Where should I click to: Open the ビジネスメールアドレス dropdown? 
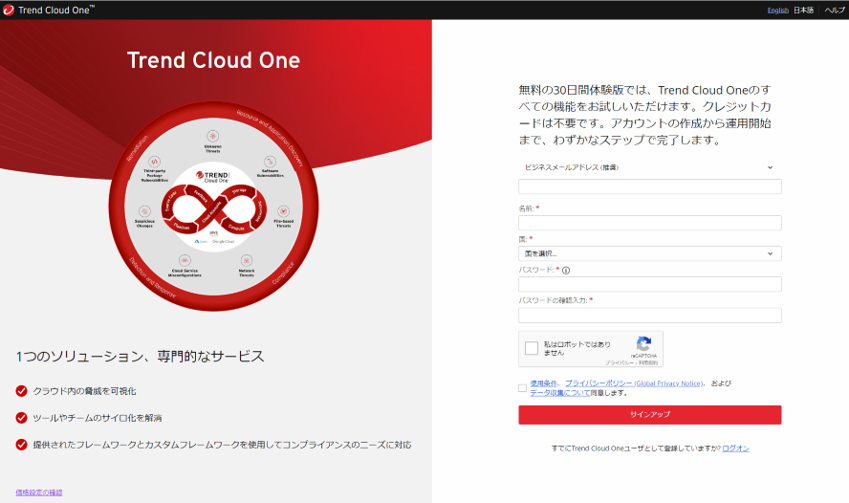[x=649, y=168]
